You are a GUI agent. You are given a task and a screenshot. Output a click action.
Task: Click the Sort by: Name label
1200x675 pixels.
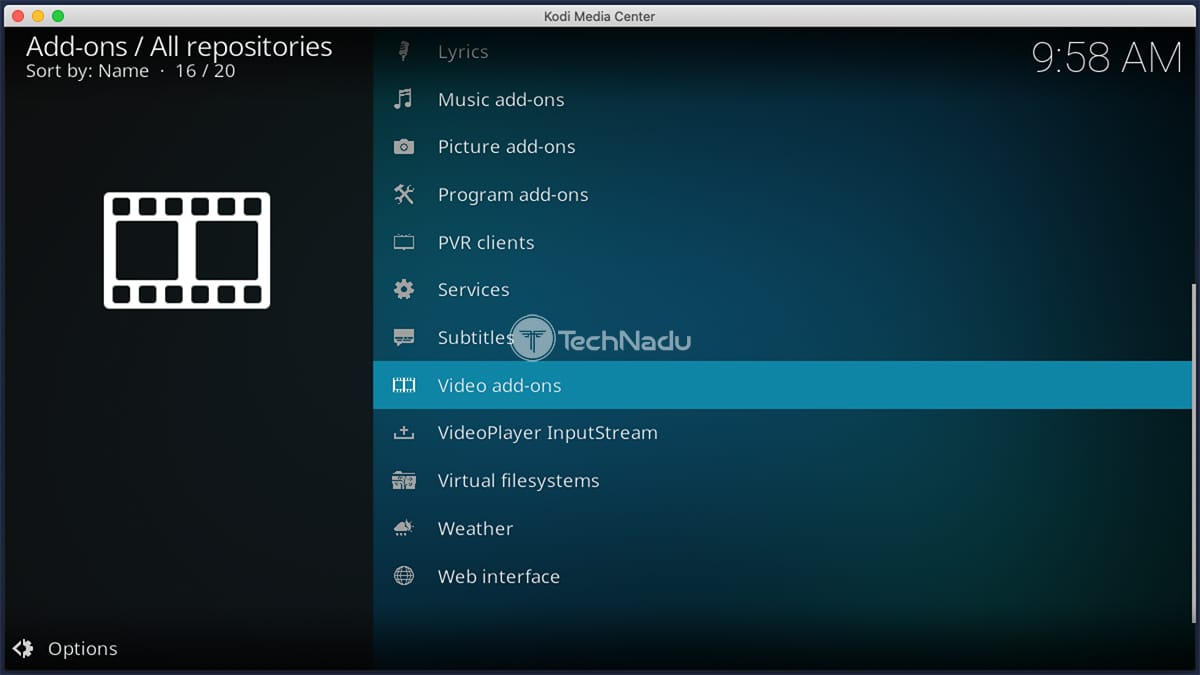(x=87, y=71)
